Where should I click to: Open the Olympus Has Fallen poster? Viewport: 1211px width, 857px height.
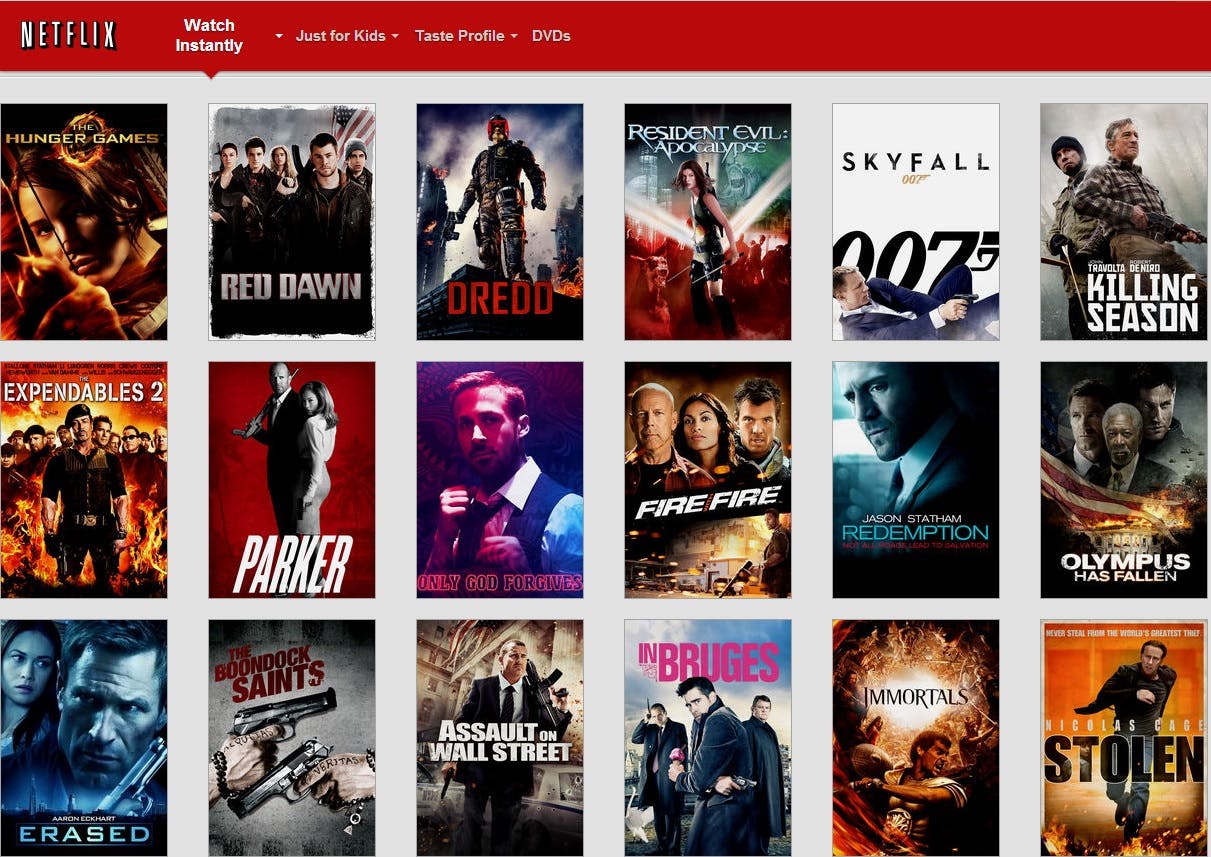coord(1124,480)
